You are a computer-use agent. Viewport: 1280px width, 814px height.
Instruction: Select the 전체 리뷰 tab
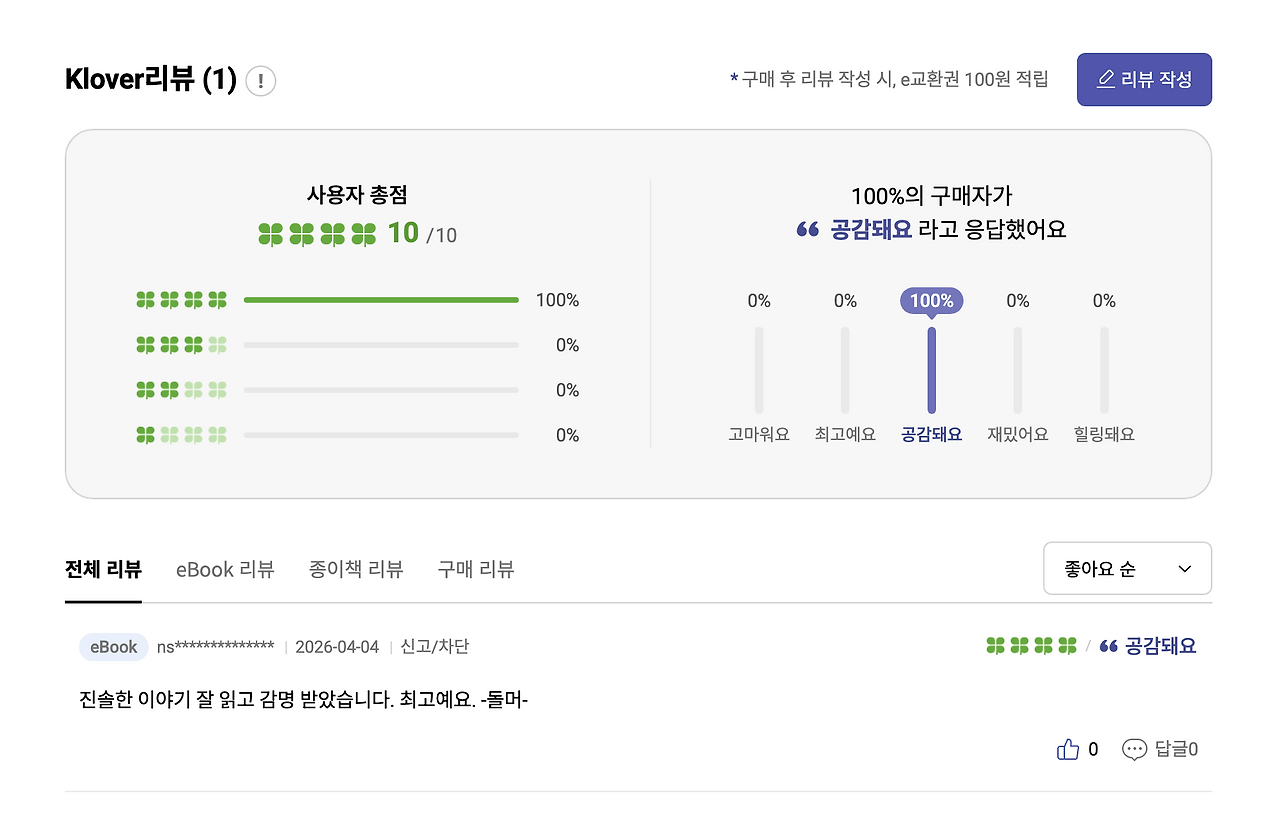(x=103, y=568)
